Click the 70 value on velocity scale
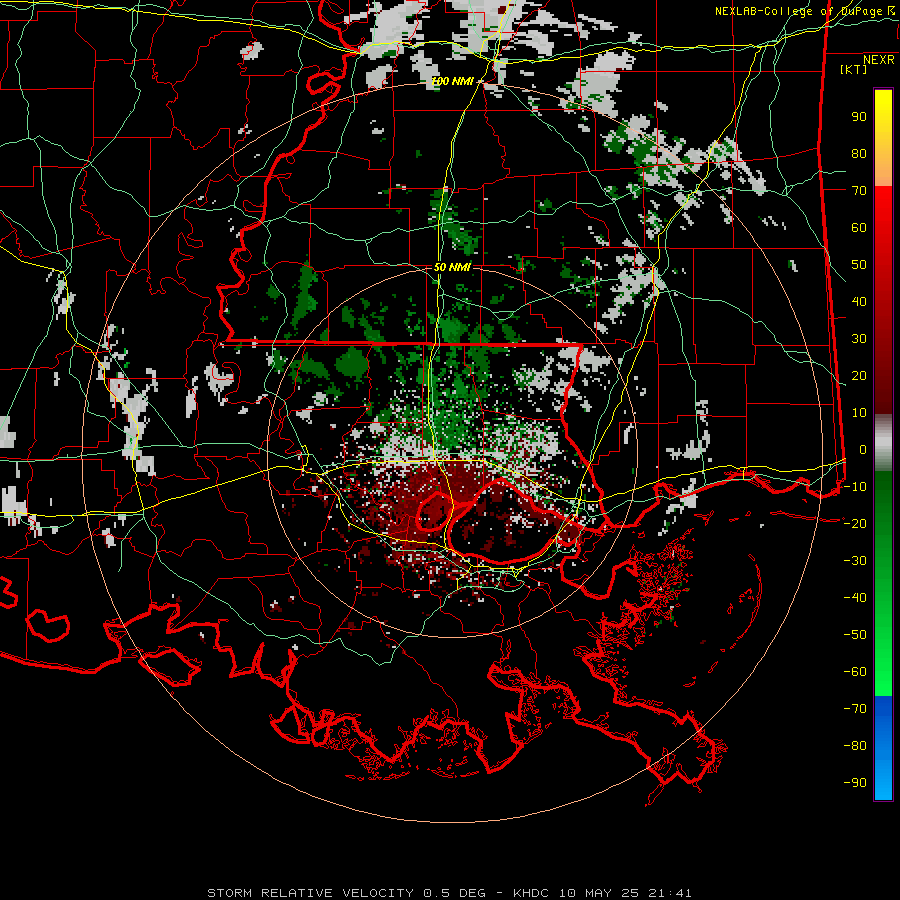Screen dimensions: 900x900 coord(859,191)
